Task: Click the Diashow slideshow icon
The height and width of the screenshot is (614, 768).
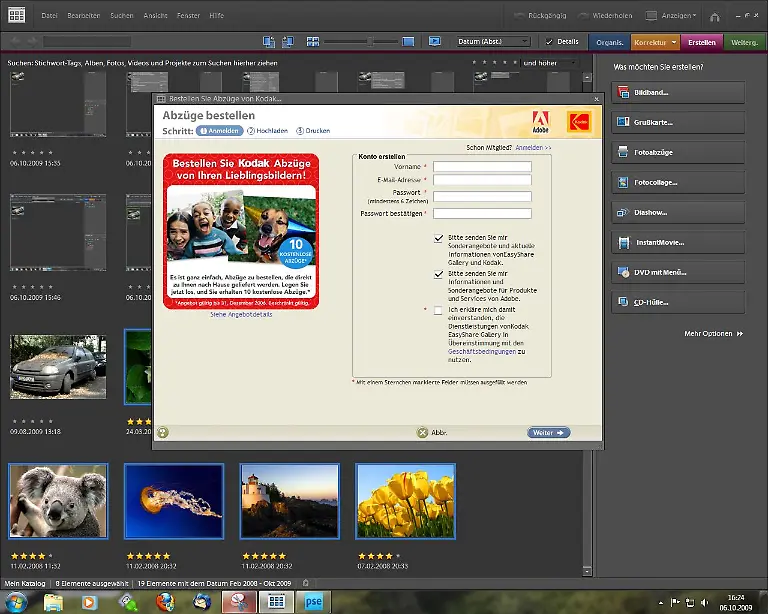Action: [x=621, y=213]
